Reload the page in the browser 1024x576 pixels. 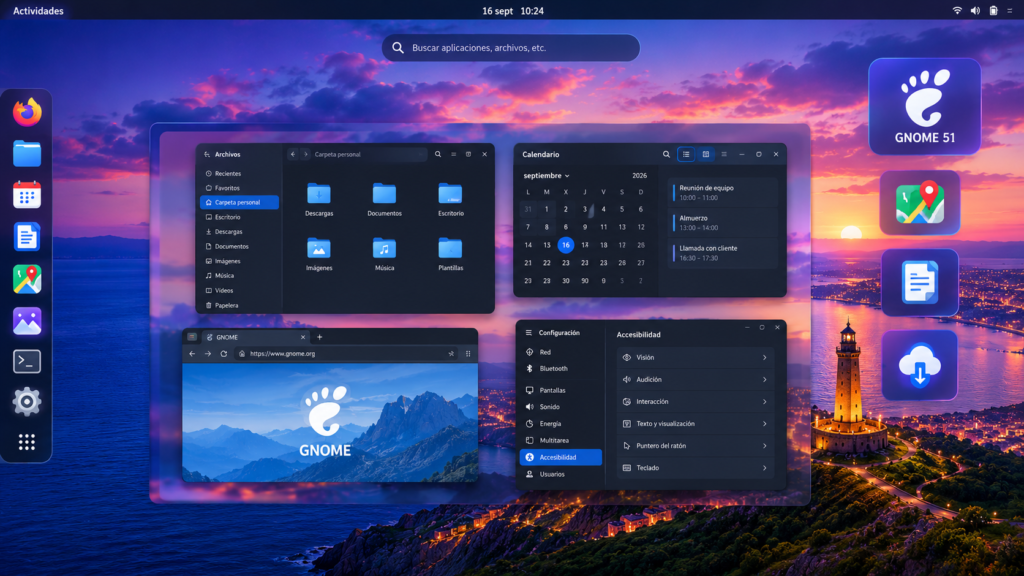click(x=223, y=353)
